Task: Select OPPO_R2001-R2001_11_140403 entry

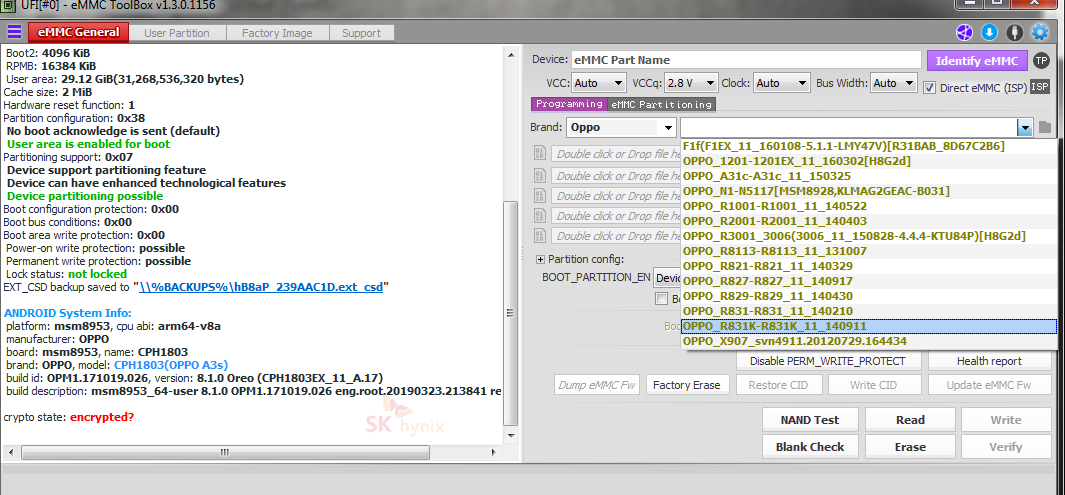Action: point(869,221)
